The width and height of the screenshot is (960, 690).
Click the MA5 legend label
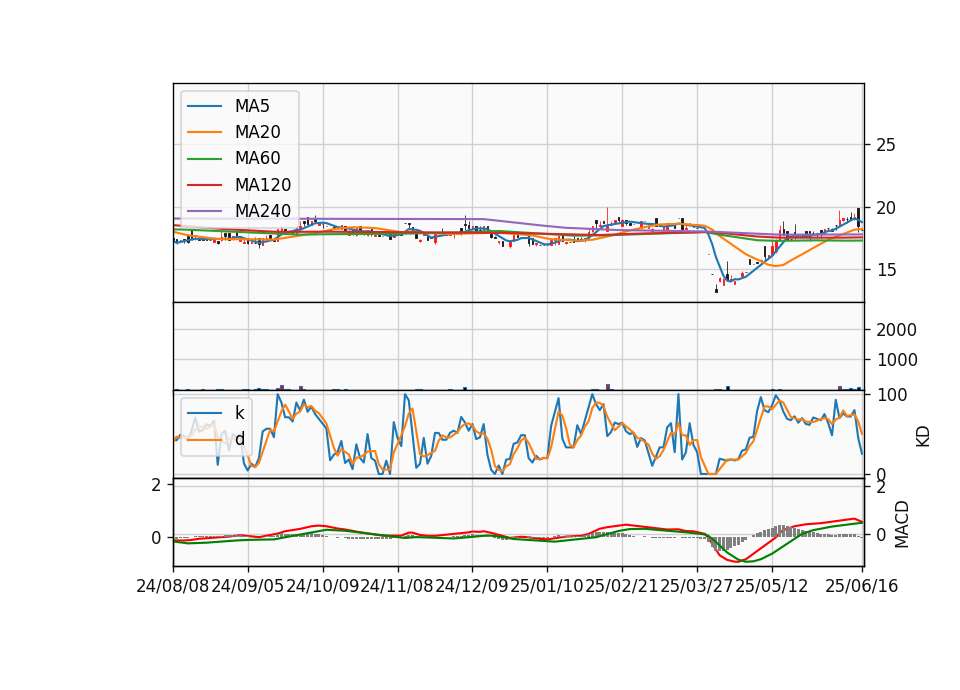pos(252,106)
